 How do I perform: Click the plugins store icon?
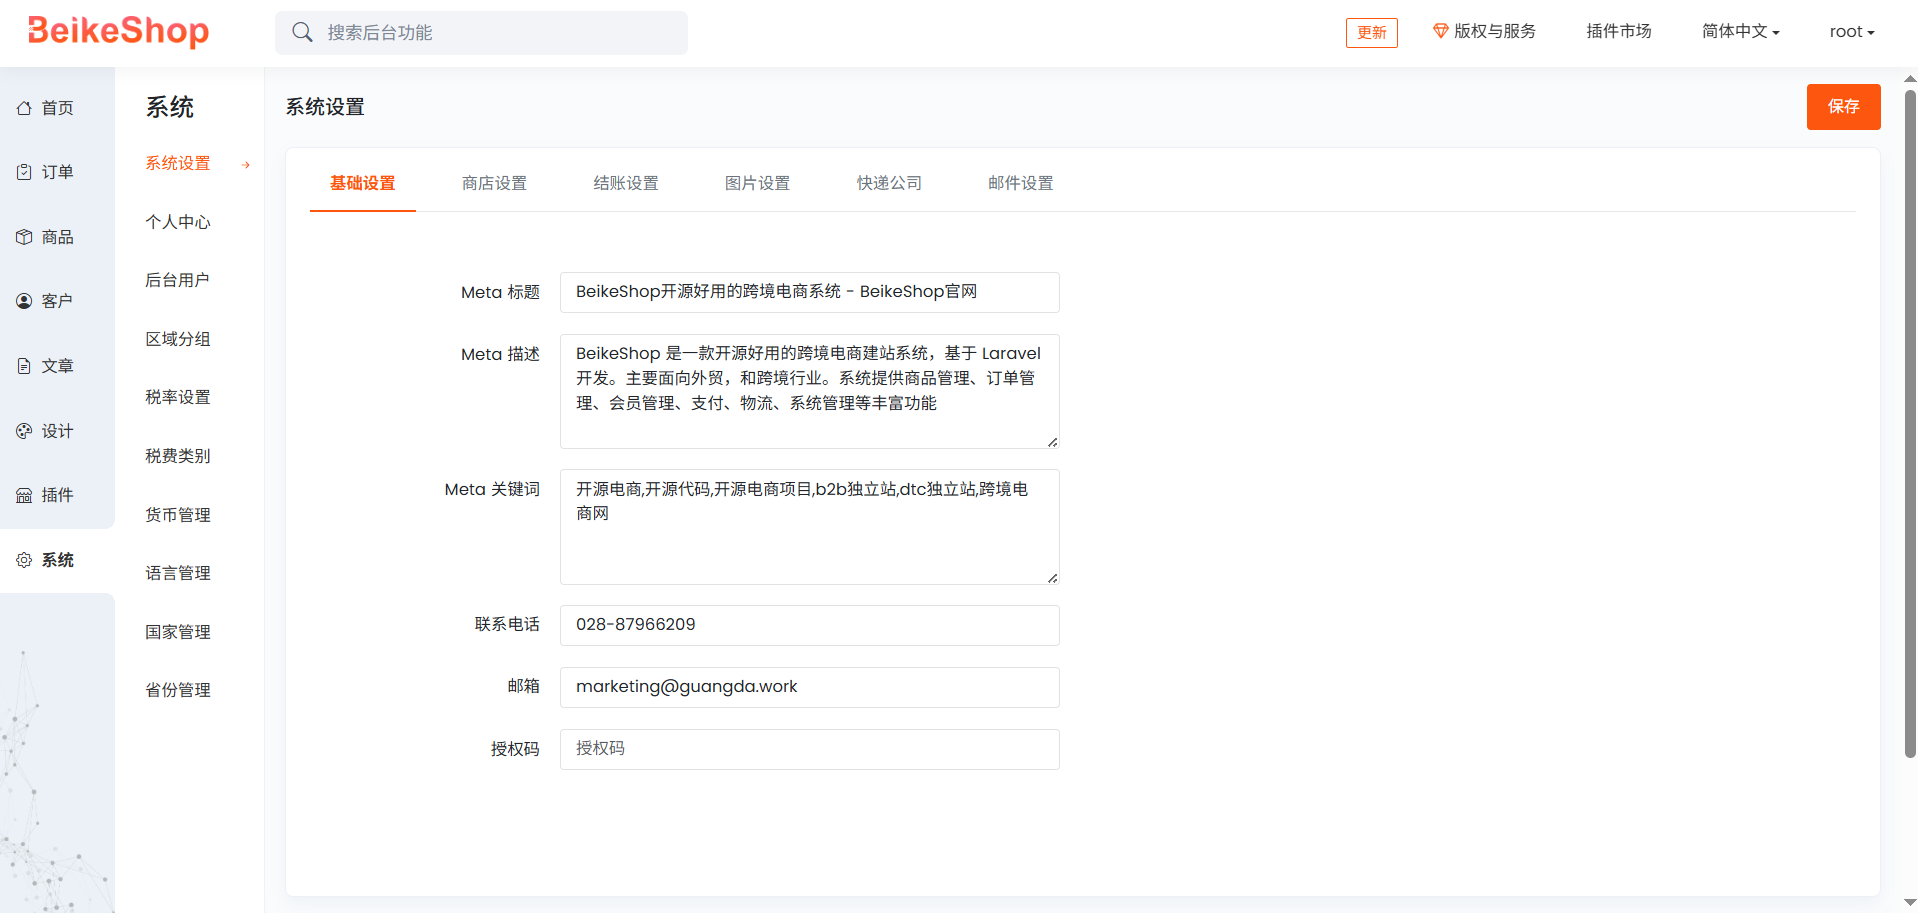click(24, 495)
